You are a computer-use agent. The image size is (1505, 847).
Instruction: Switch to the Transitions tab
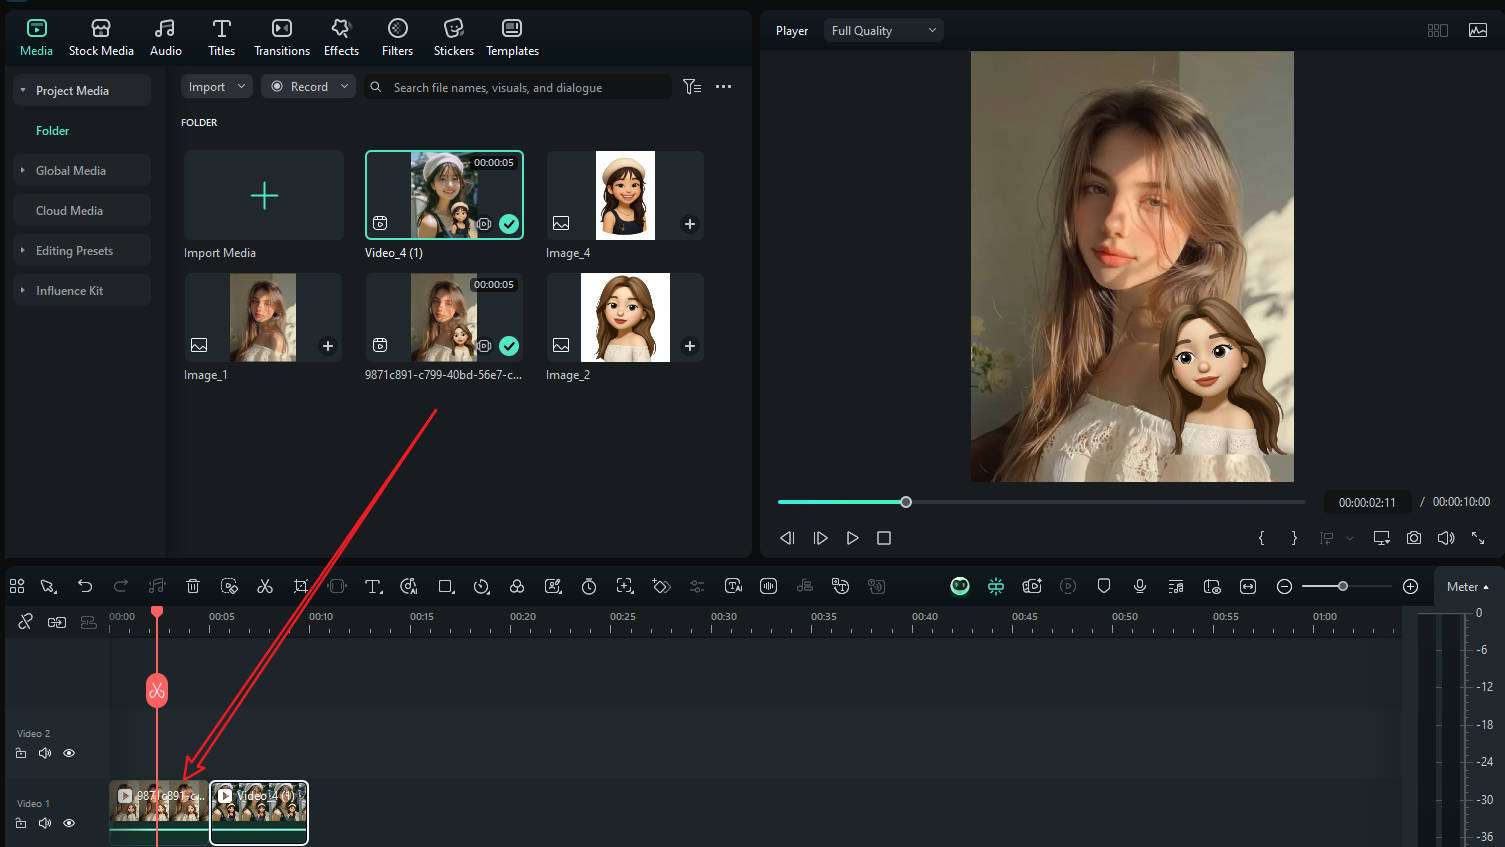(282, 37)
